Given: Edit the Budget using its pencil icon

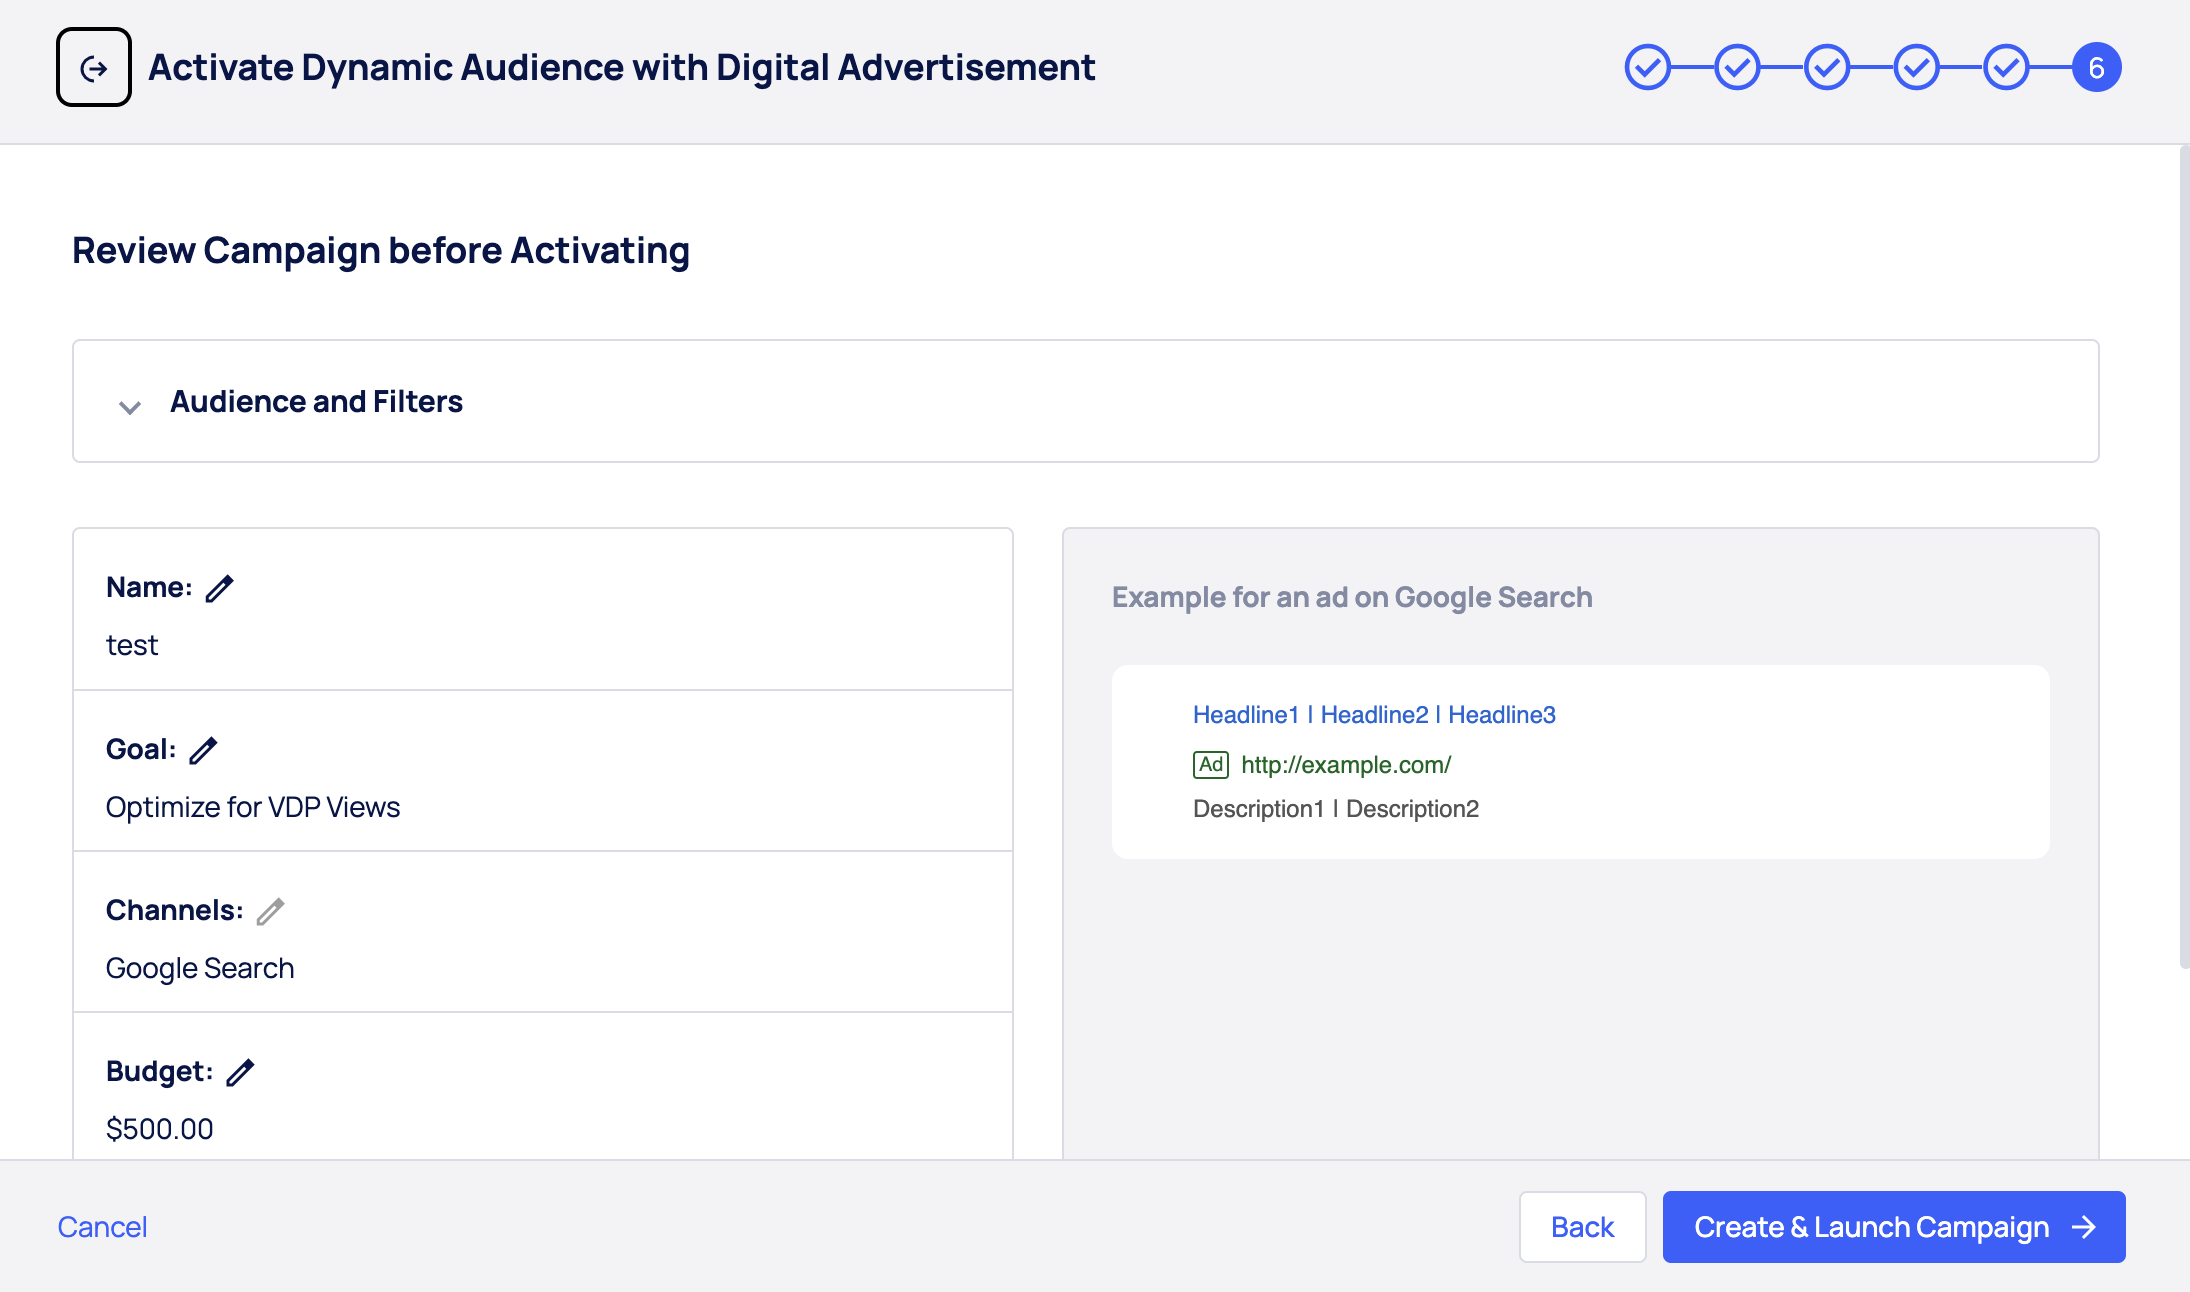Looking at the screenshot, I should pos(240,1072).
